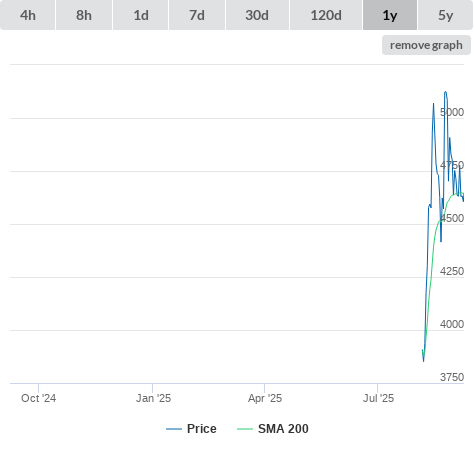Click the blue Price legend line marker

pos(174,429)
